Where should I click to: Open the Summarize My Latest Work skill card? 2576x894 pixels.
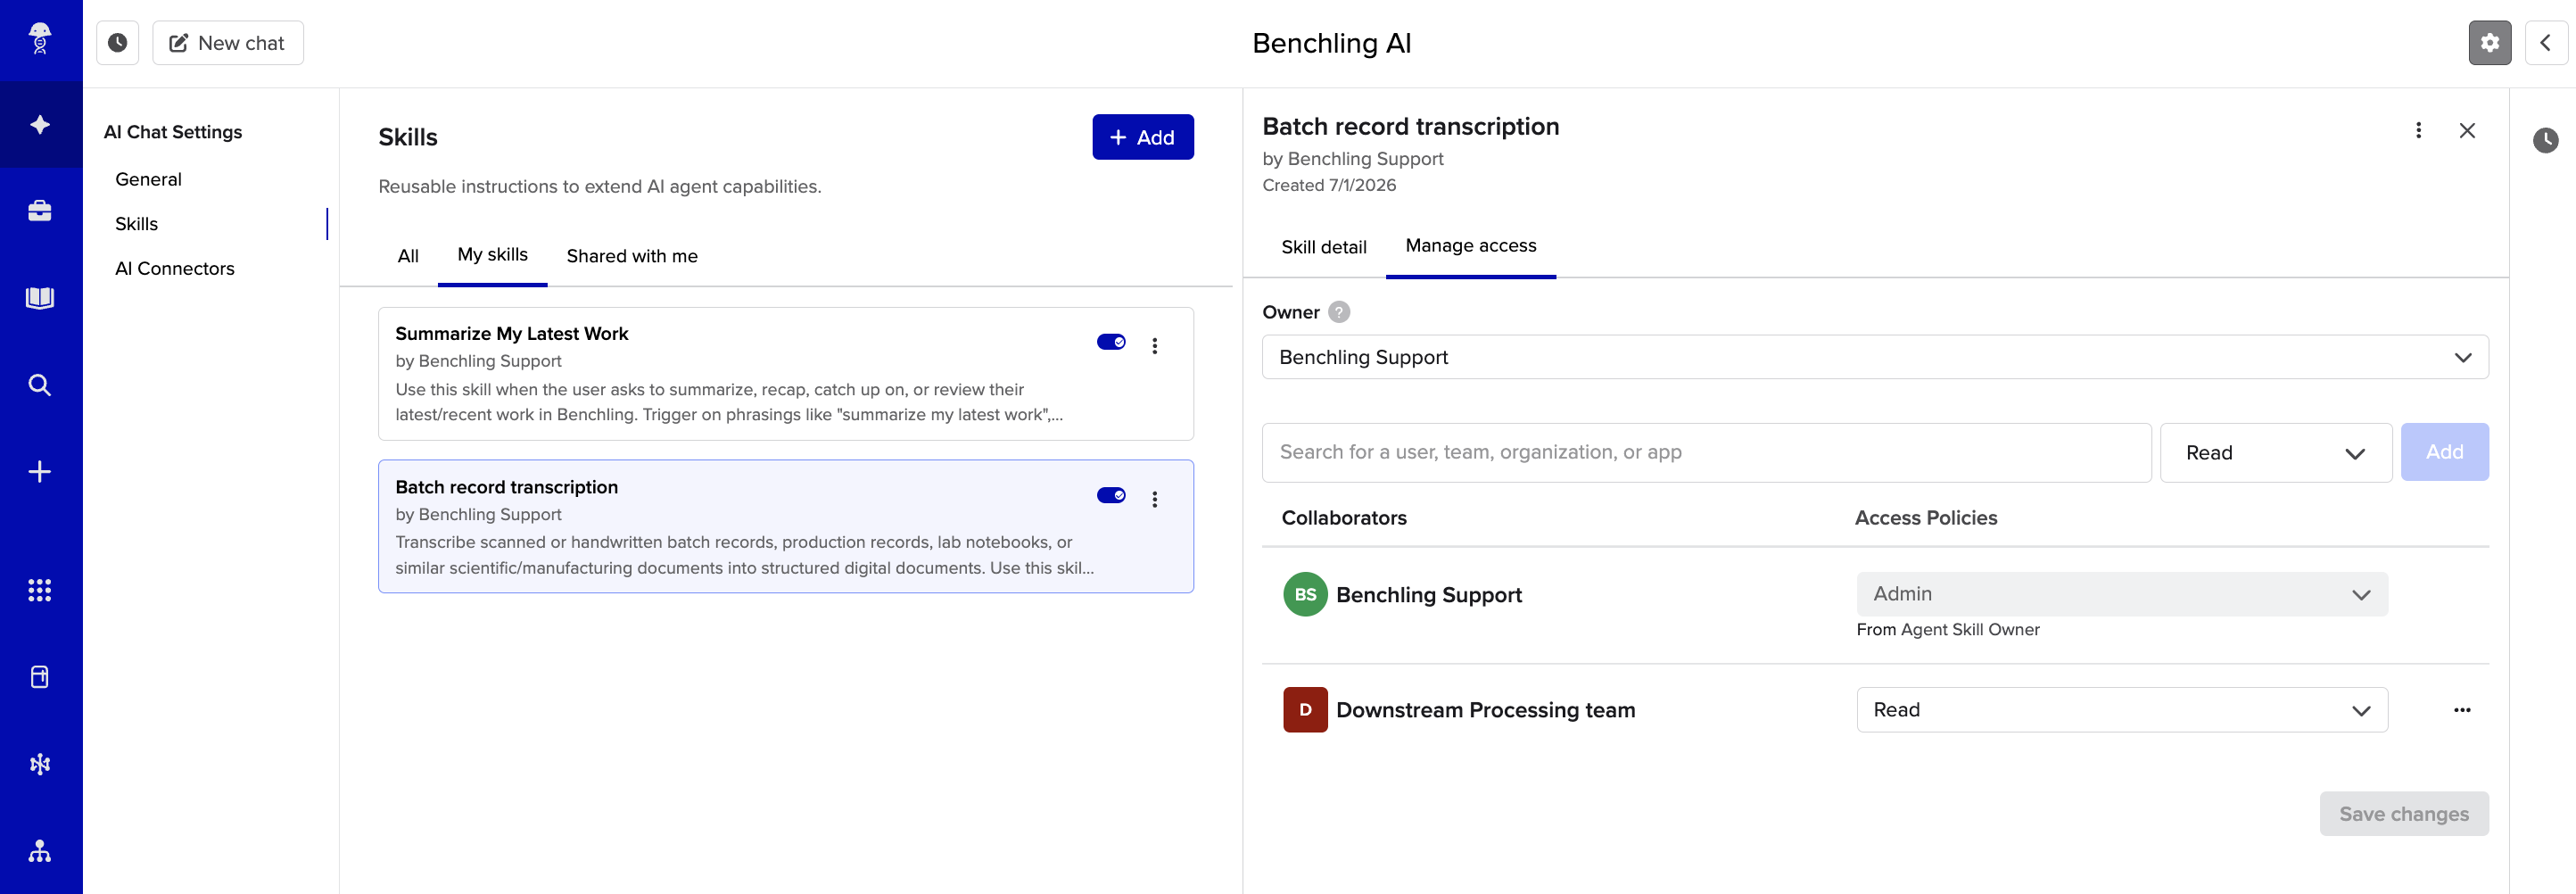(x=785, y=374)
